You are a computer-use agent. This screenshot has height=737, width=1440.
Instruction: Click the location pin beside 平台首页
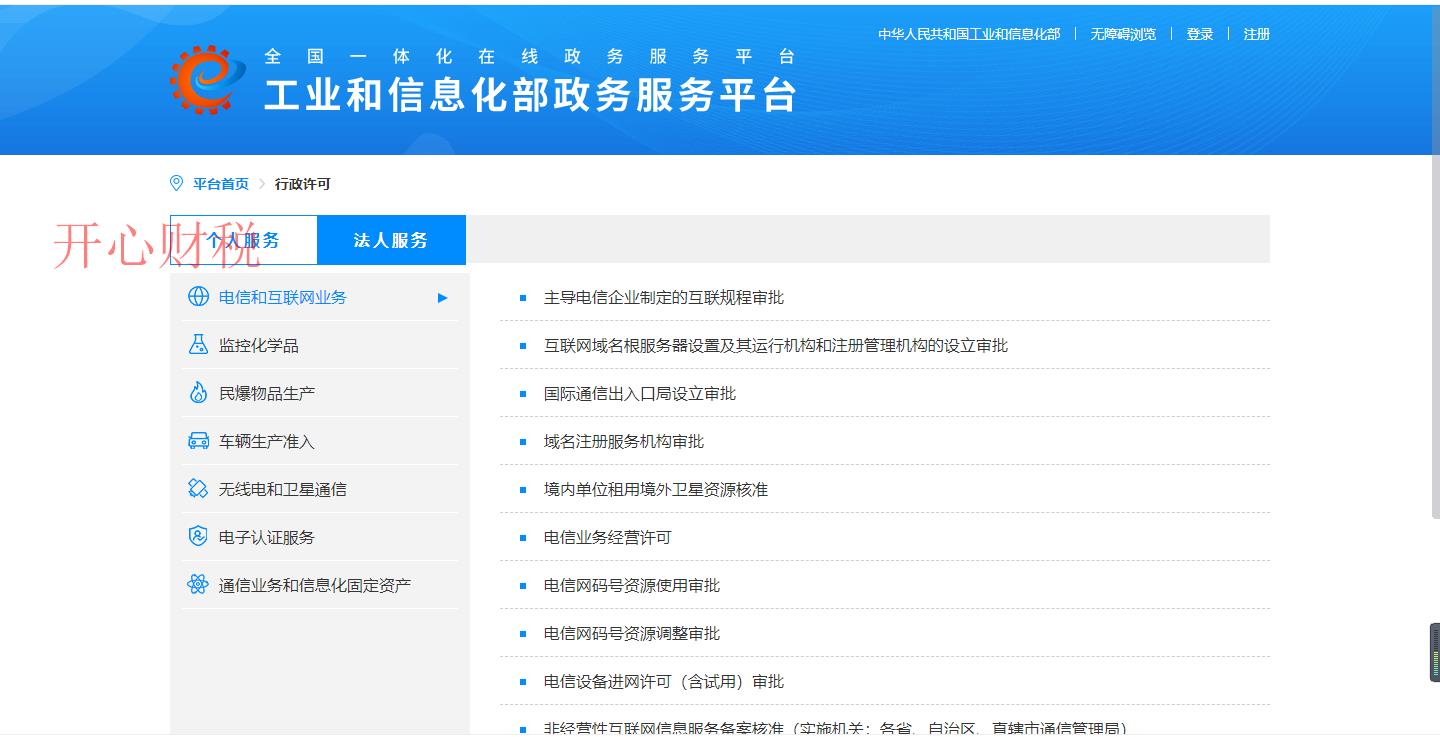click(x=175, y=182)
